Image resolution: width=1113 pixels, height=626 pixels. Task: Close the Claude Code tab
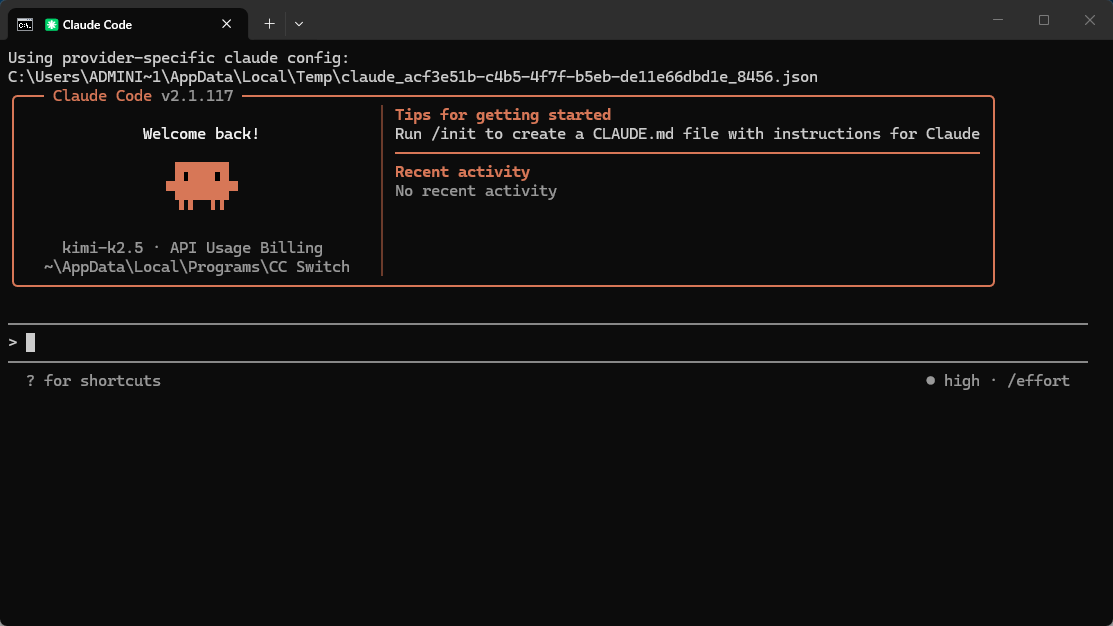(x=227, y=24)
